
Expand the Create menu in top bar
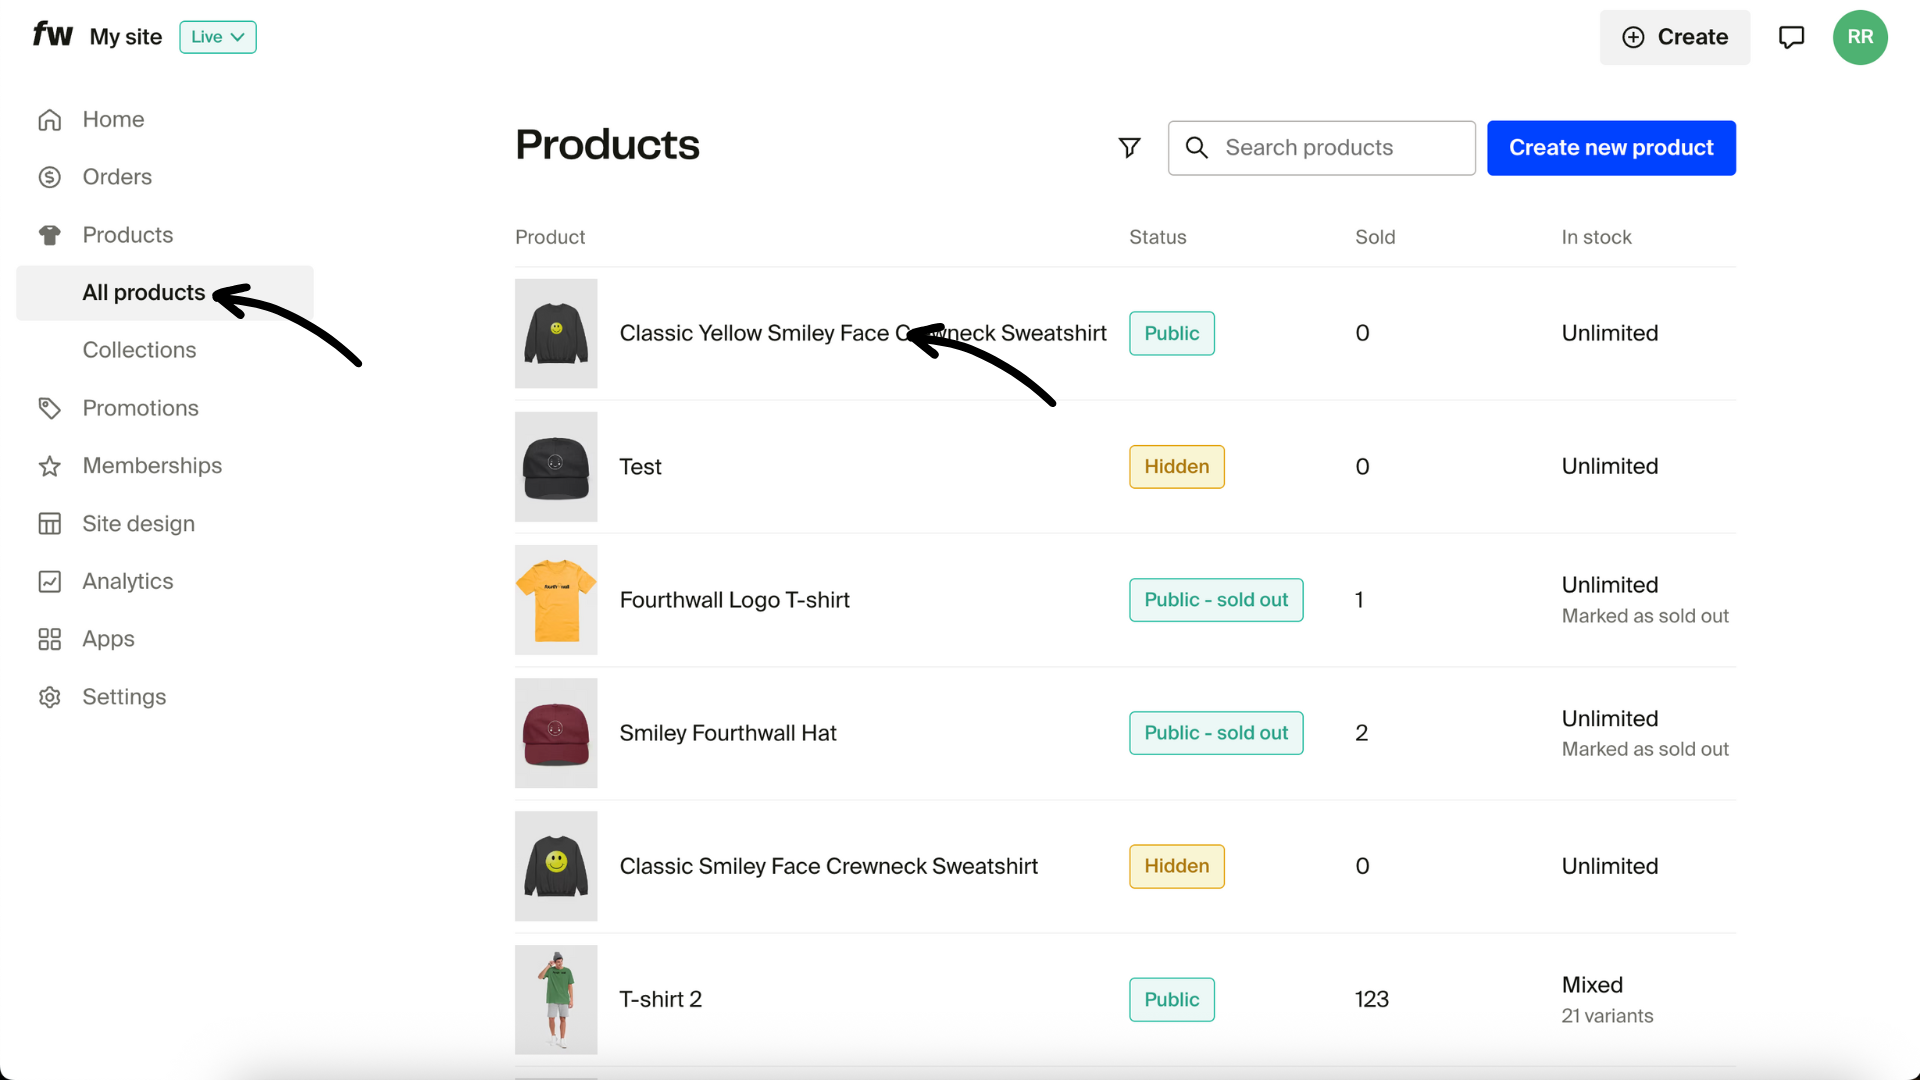tap(1675, 37)
